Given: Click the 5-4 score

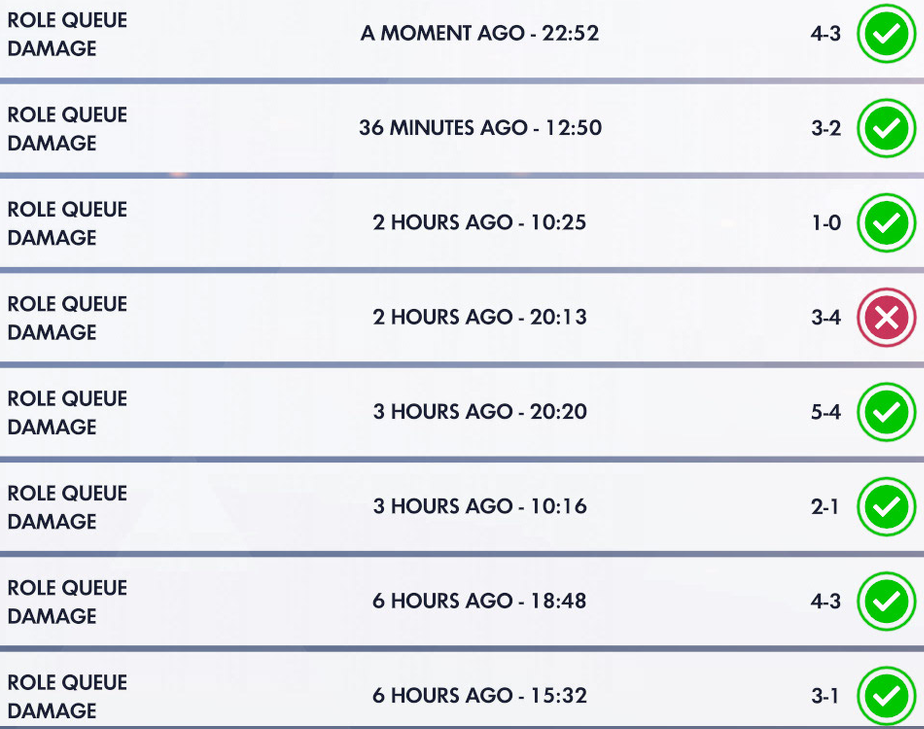Looking at the screenshot, I should [826, 412].
